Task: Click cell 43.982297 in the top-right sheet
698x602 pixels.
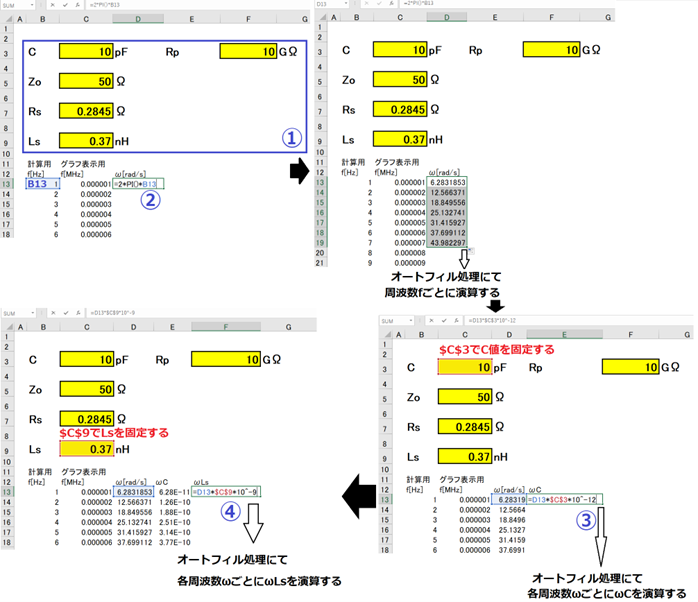Action: (447, 243)
